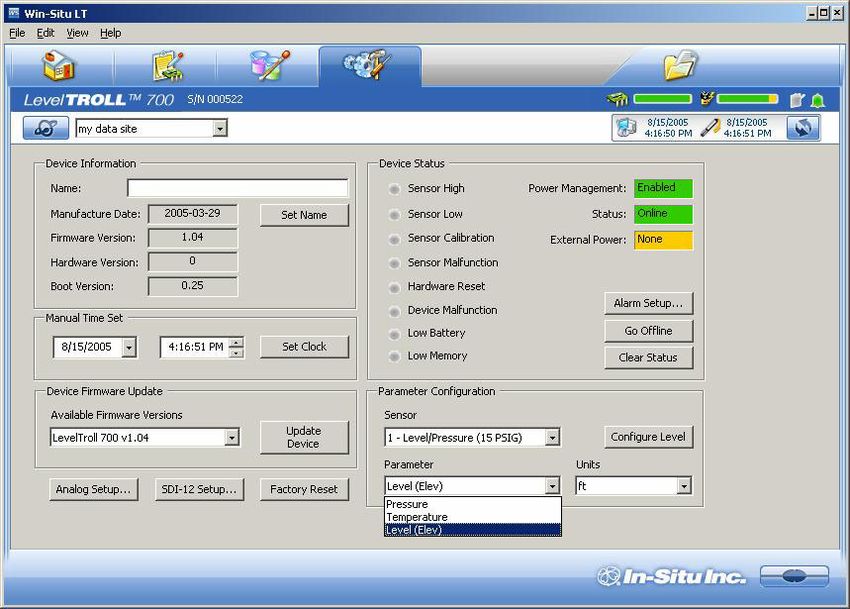Open the View menu
Screen dimensions: 850x609
[x=78, y=33]
